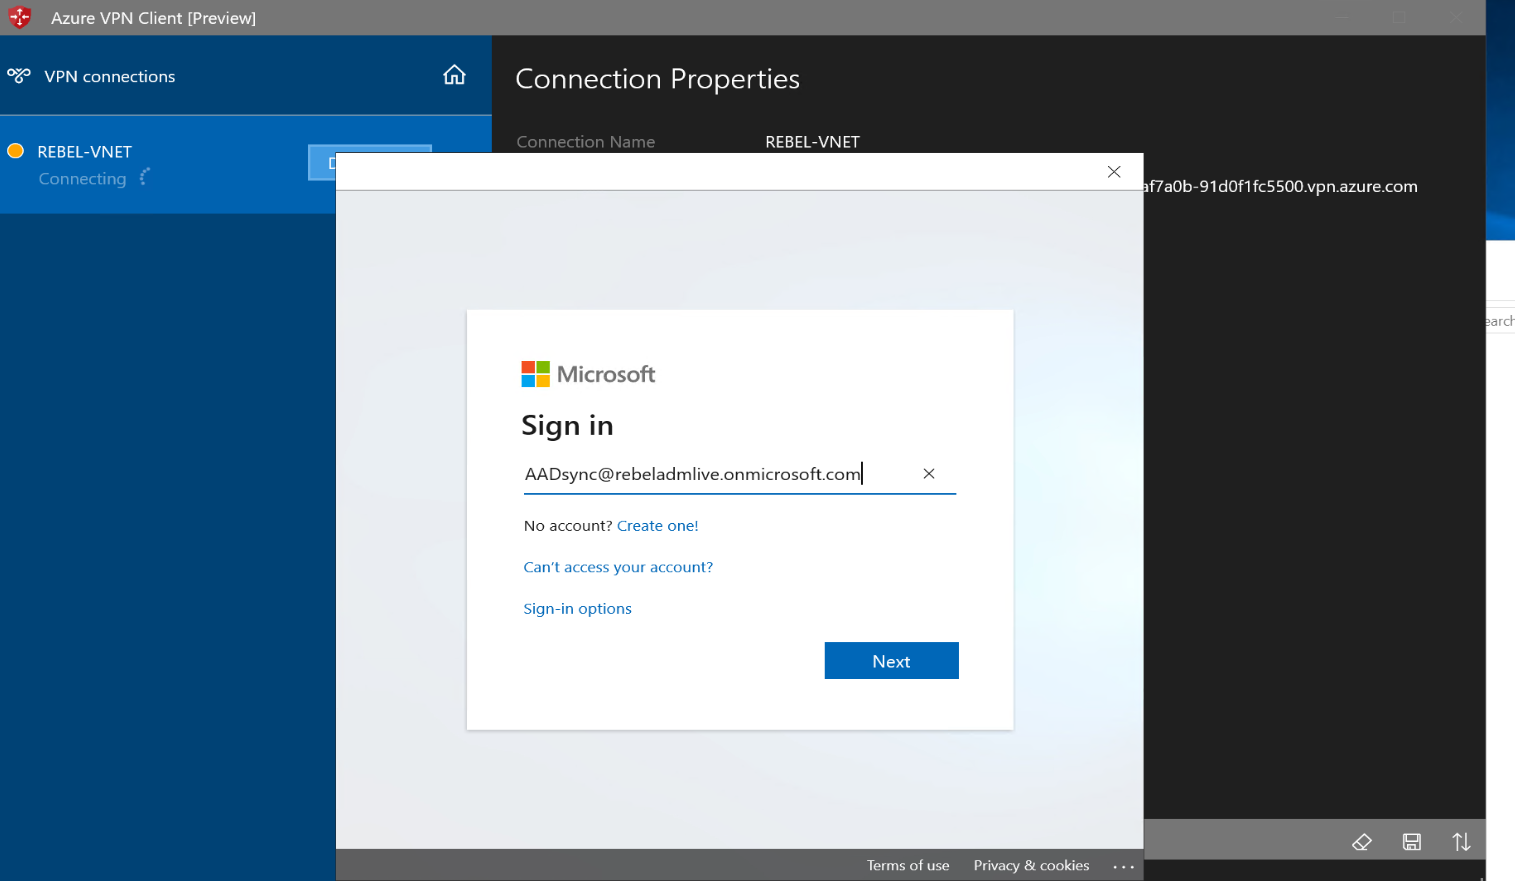Viewport: 1515px width, 881px height.
Task: Click the up-down arrows icon in status bar
Action: point(1461,842)
